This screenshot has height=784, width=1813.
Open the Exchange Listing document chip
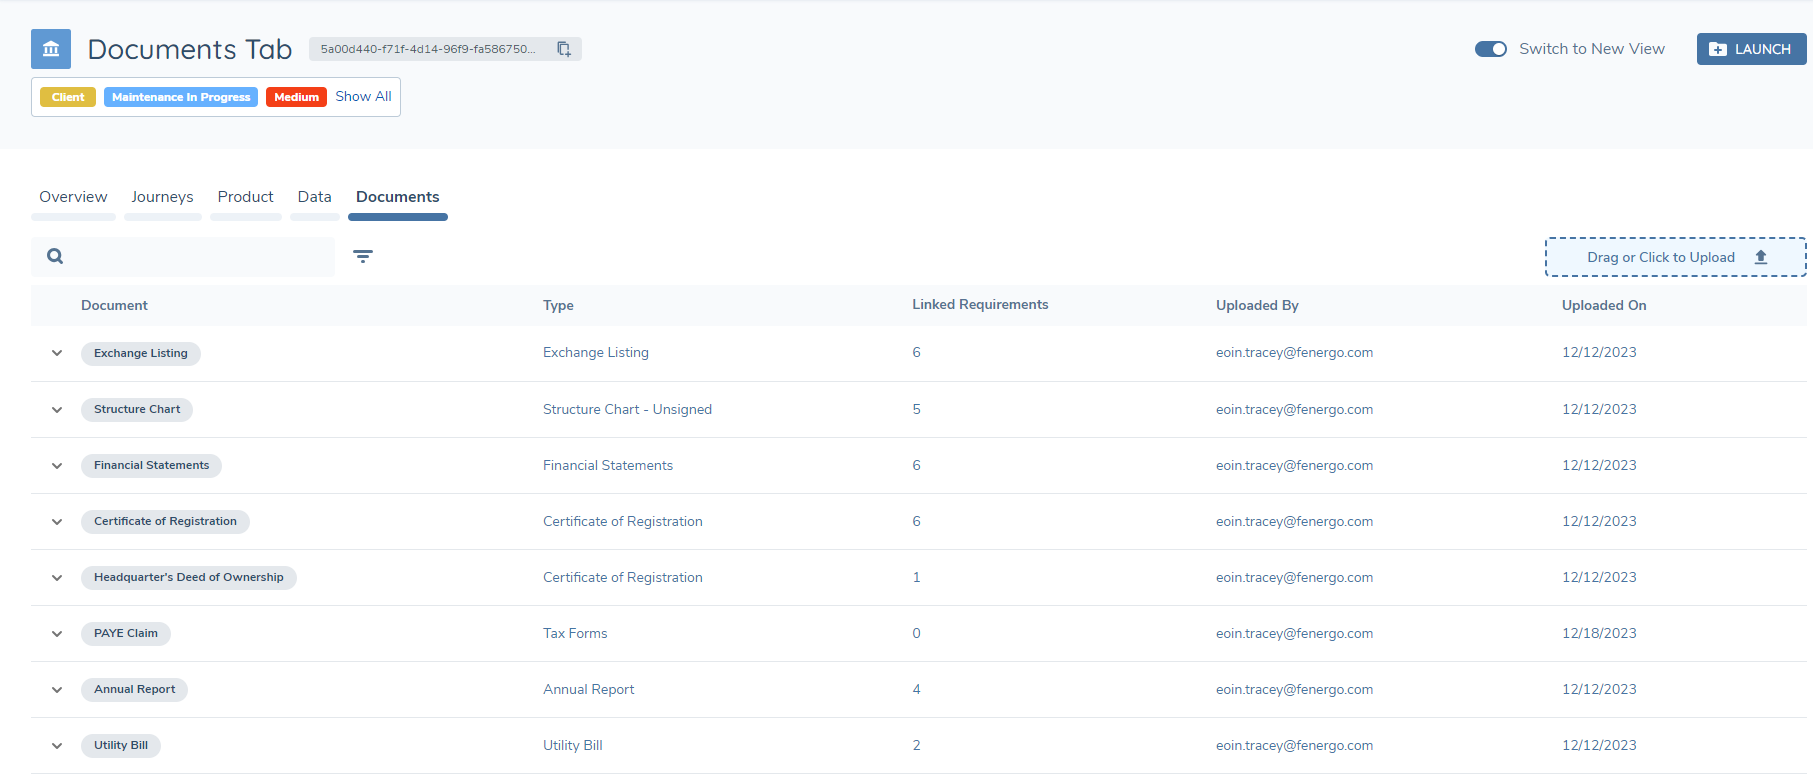[x=141, y=353]
